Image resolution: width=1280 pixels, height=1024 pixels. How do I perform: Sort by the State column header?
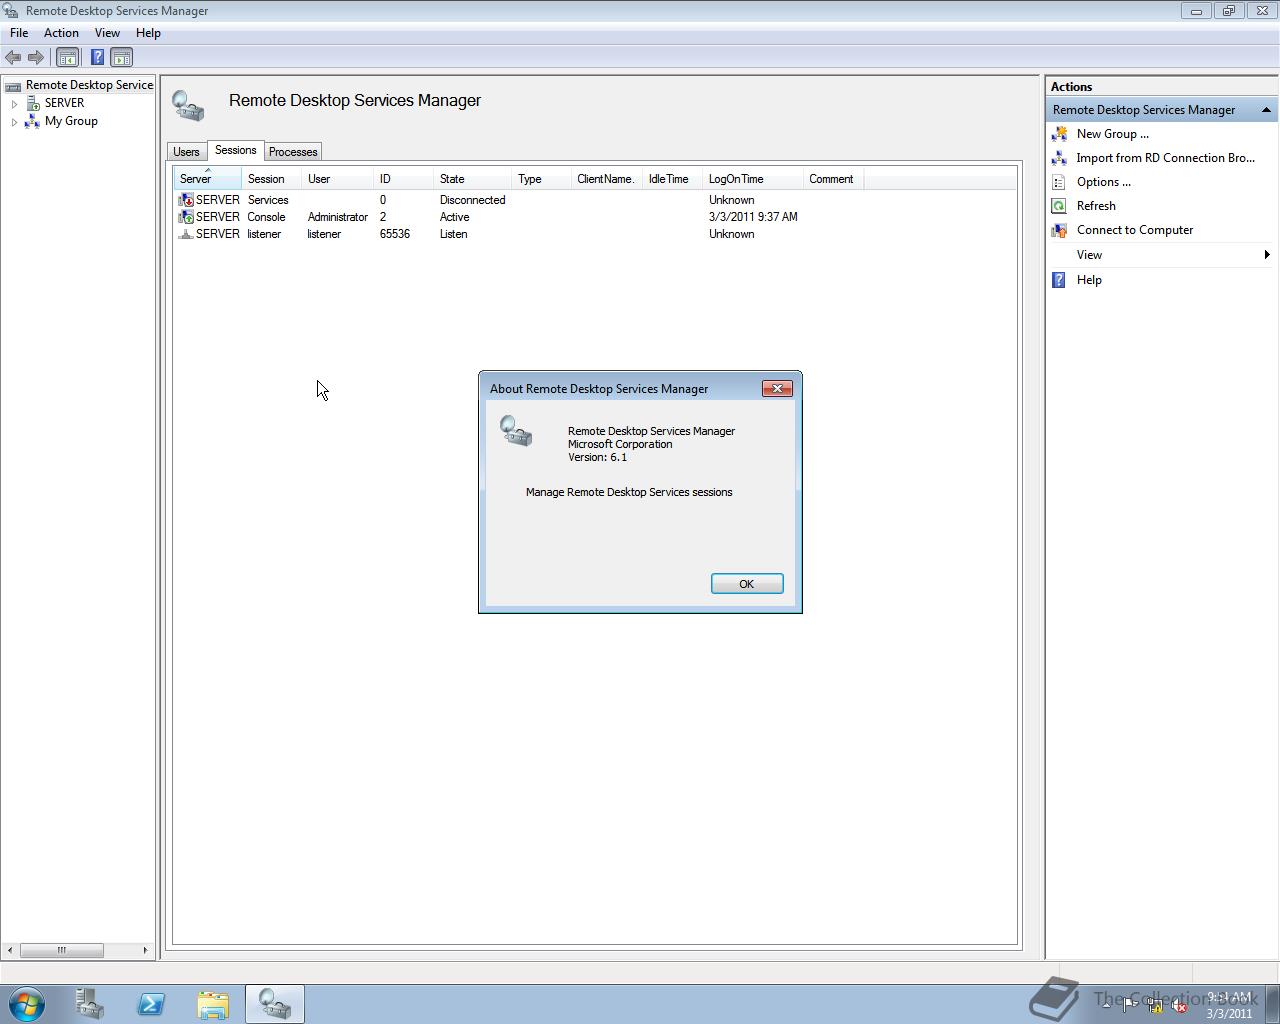[473, 179]
